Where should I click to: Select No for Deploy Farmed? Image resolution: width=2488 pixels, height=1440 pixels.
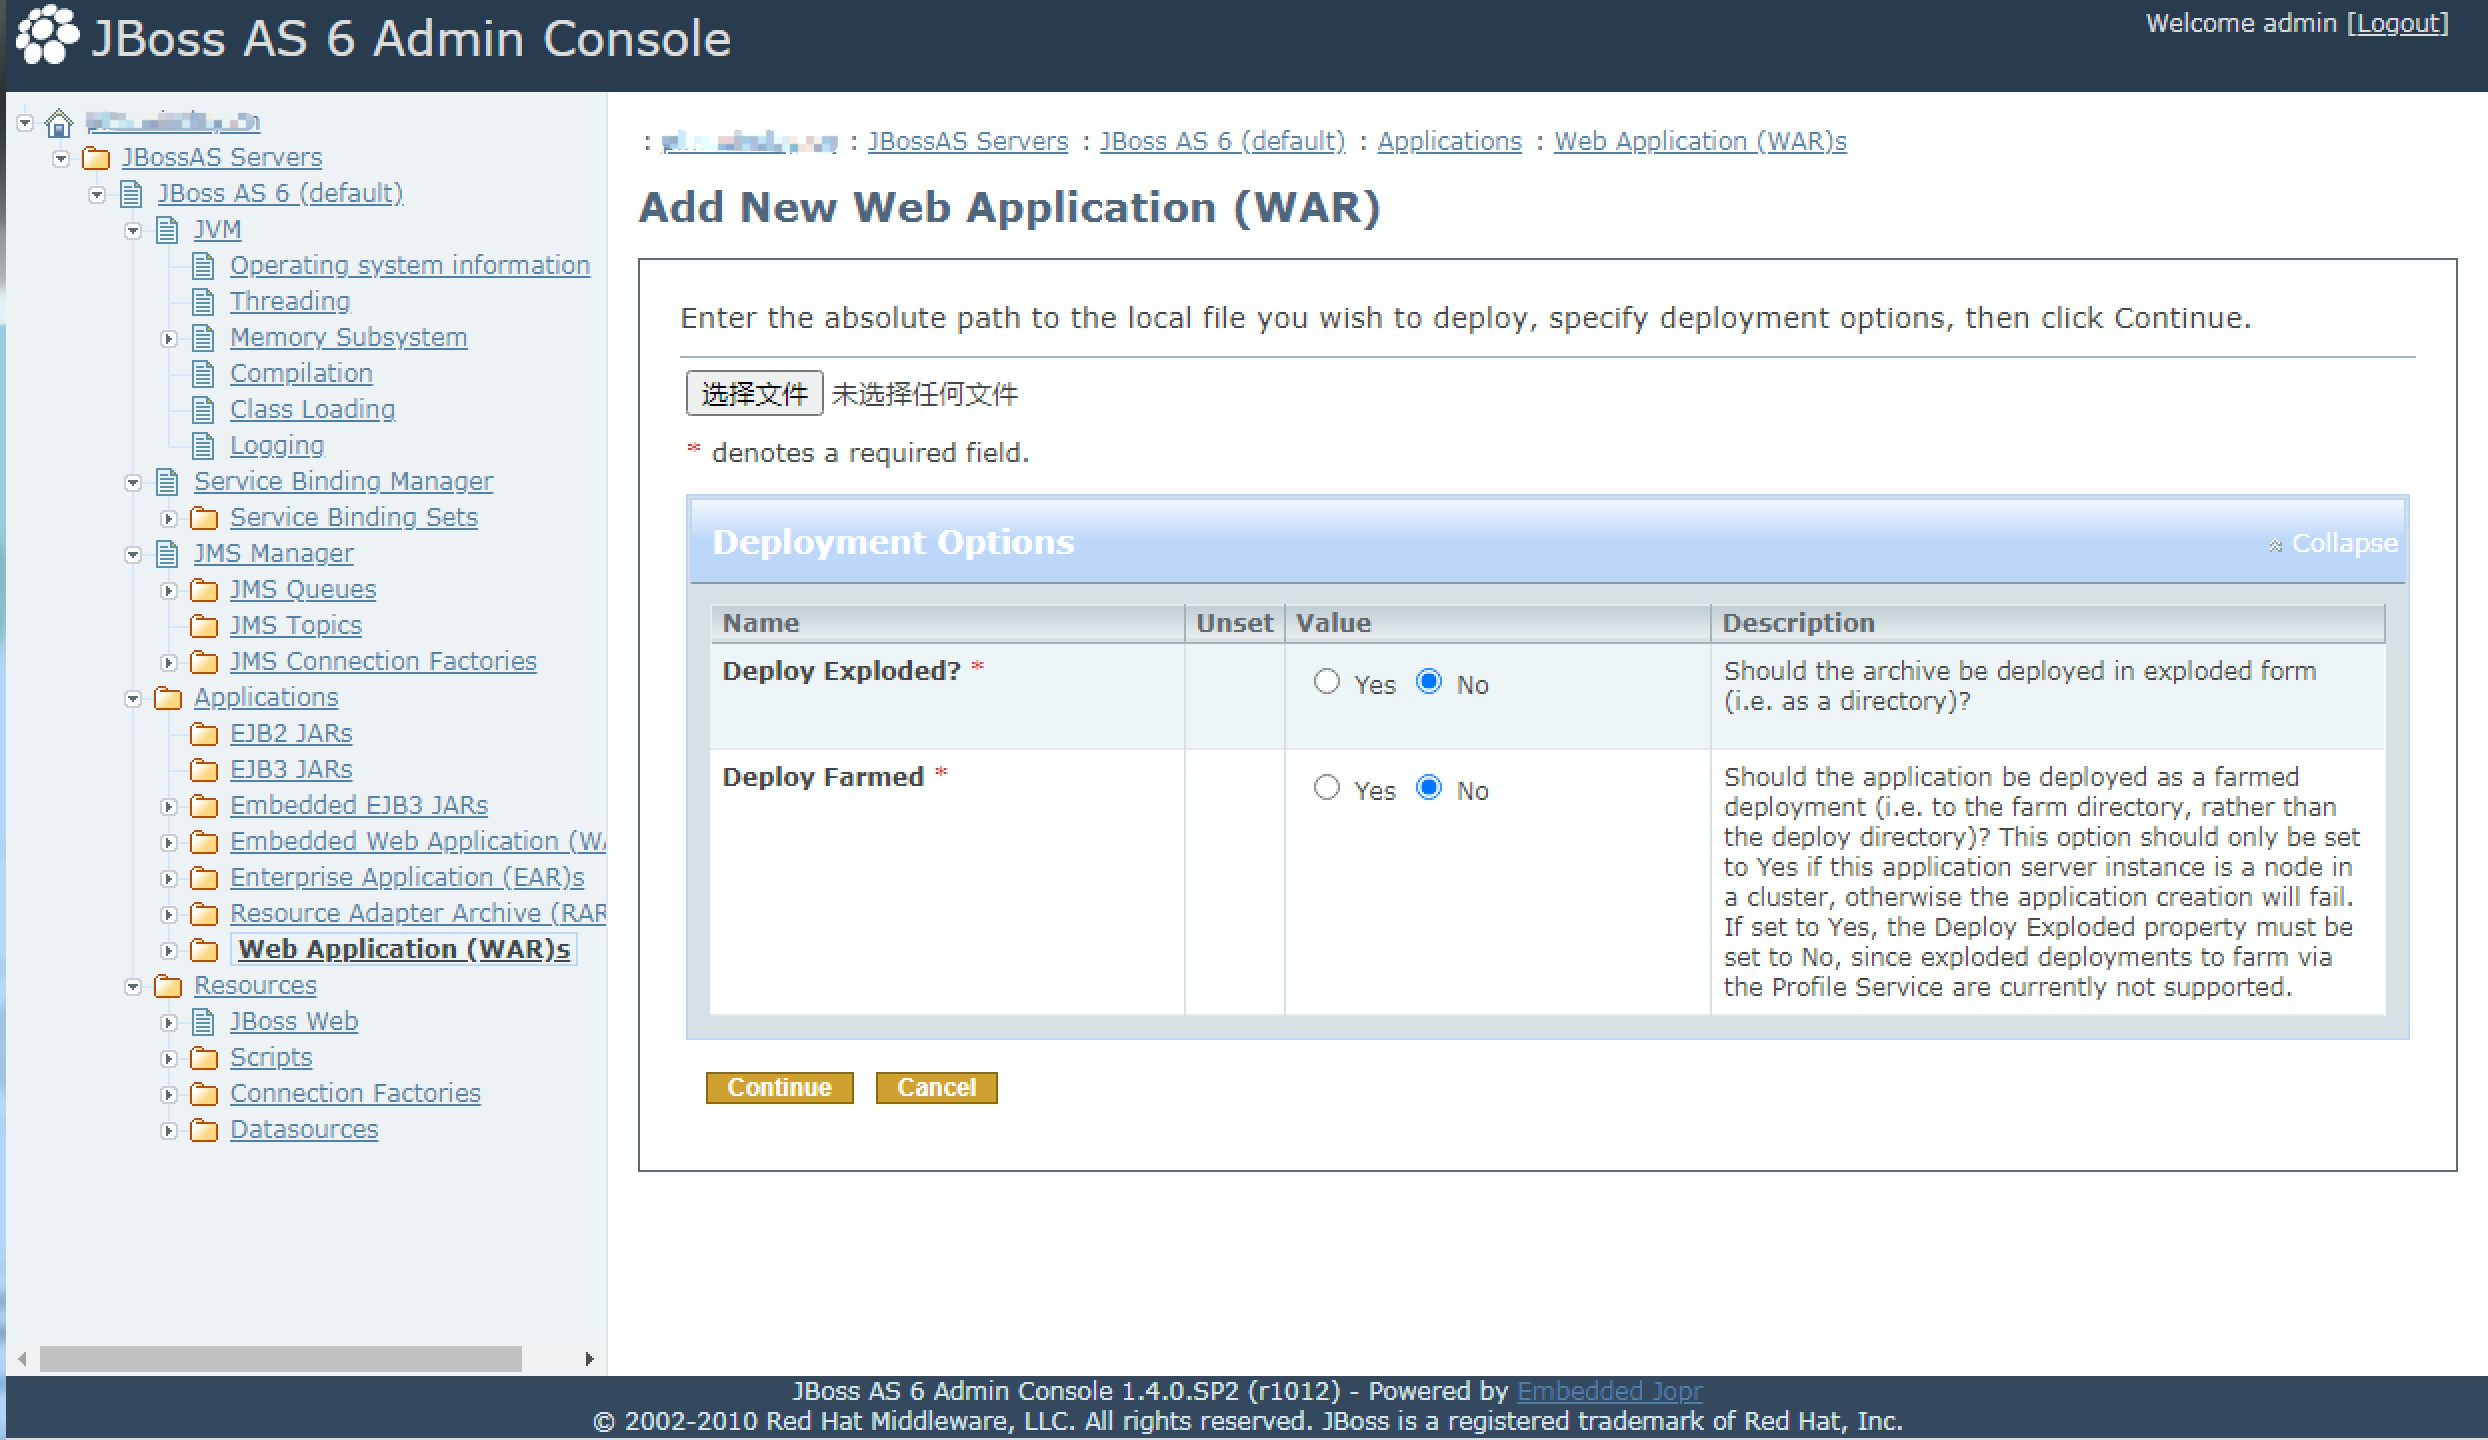1429,788
